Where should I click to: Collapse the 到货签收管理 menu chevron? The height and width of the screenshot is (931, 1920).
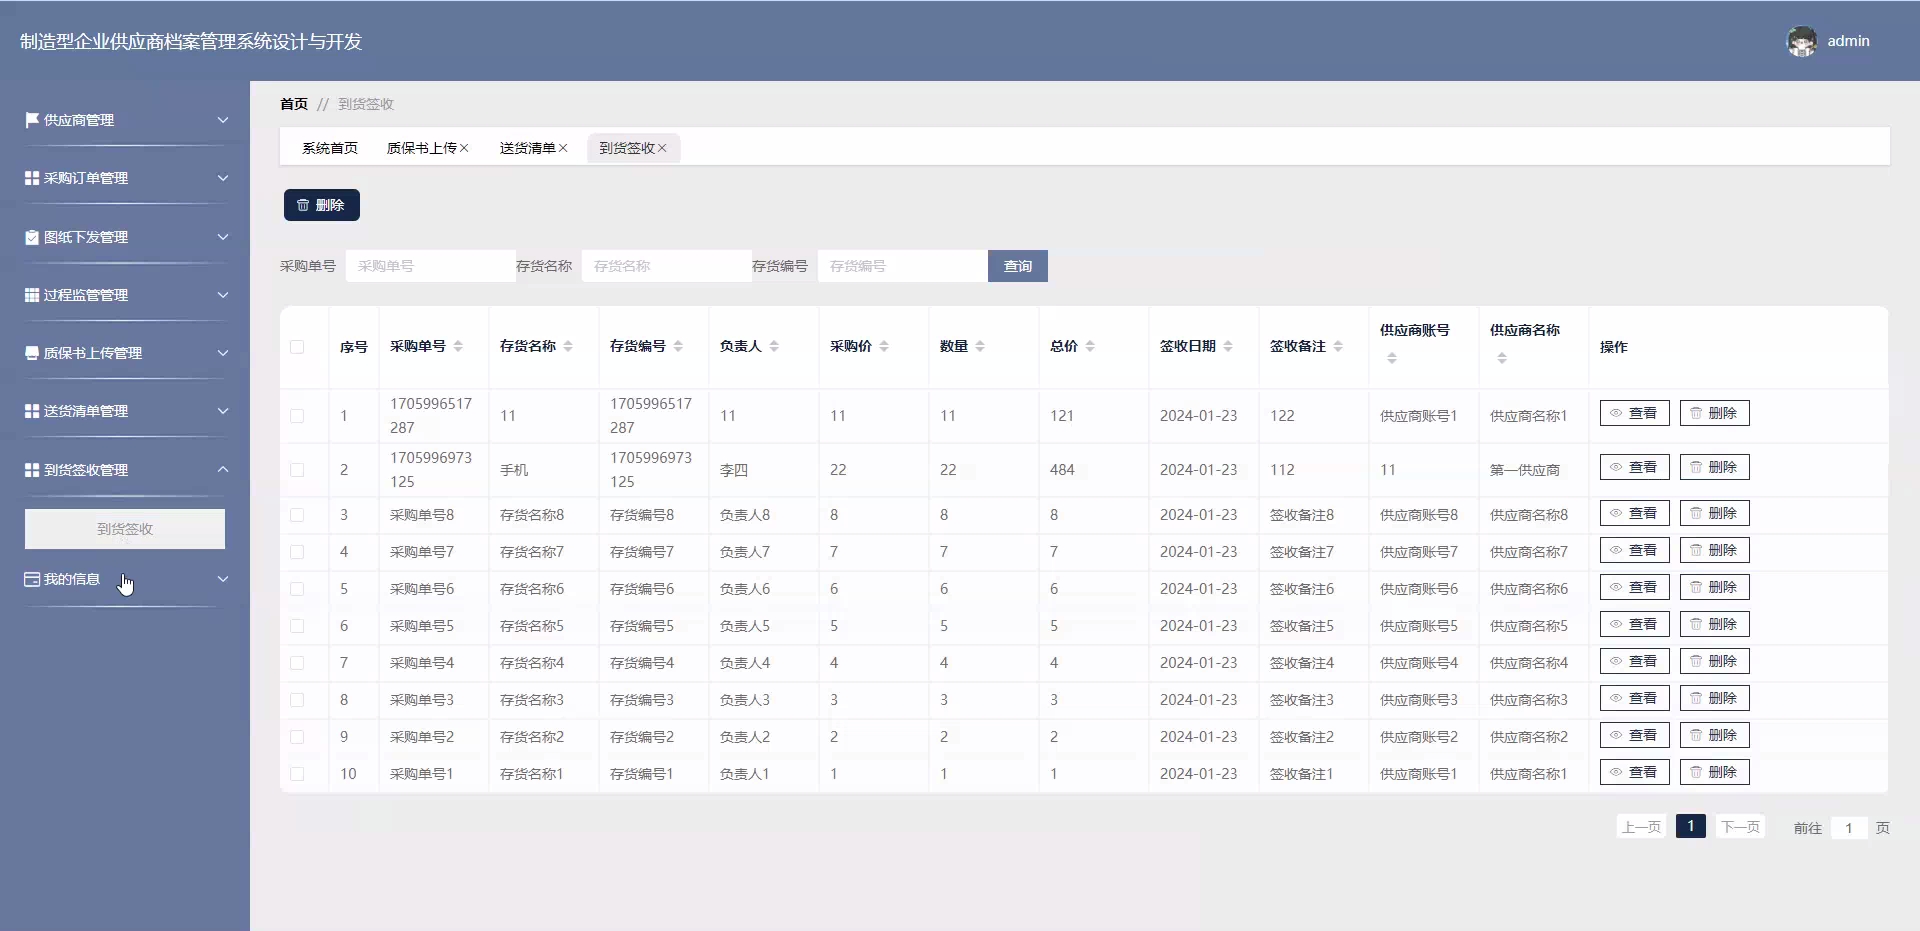[223, 470]
